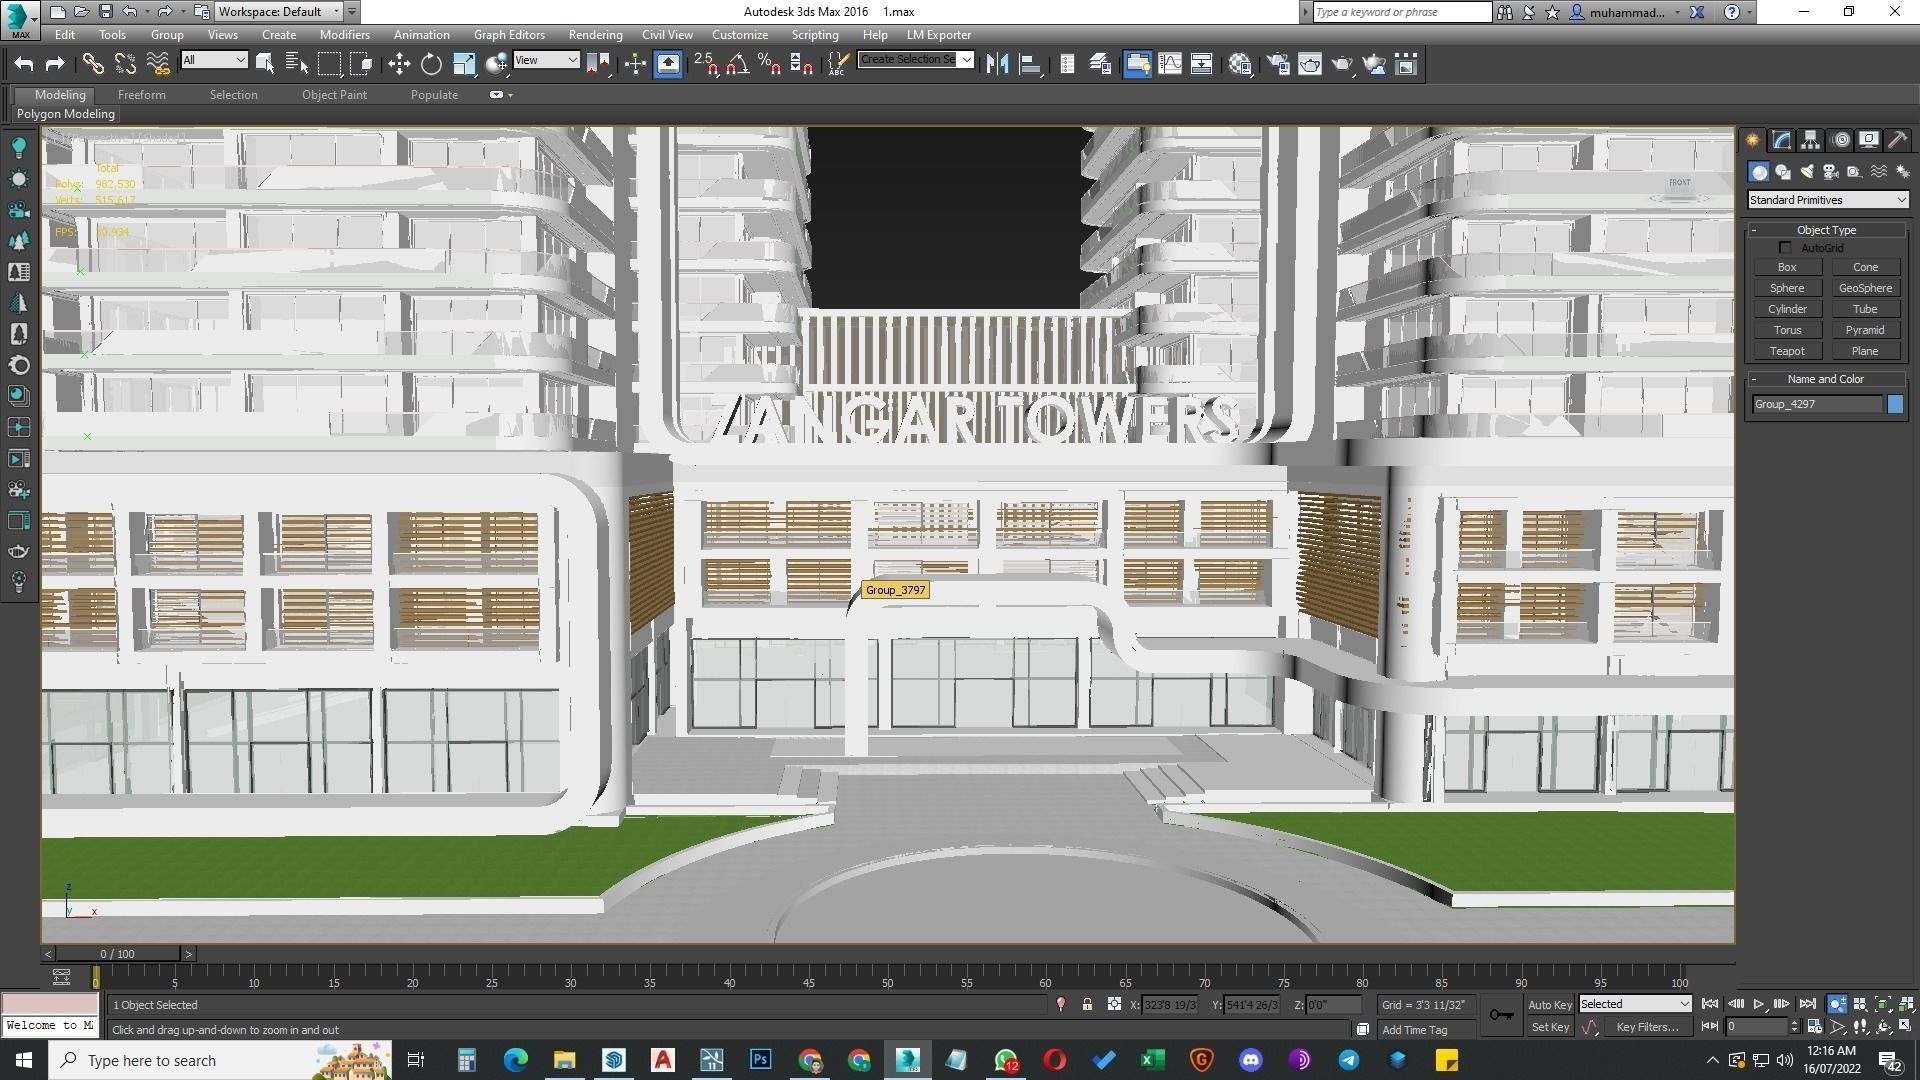Click the Teapot object button
The width and height of the screenshot is (1920, 1080).
pos(1787,351)
